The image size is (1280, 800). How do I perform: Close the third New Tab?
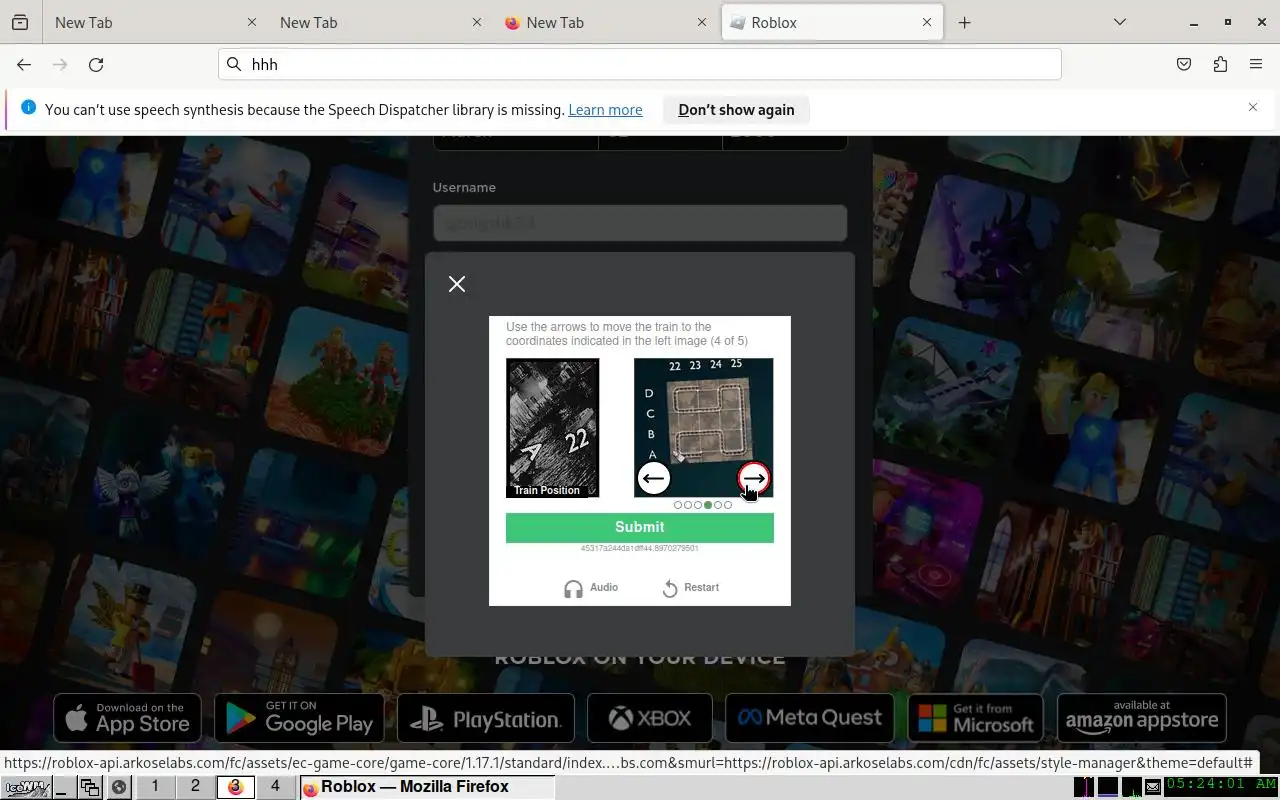[x=701, y=22]
